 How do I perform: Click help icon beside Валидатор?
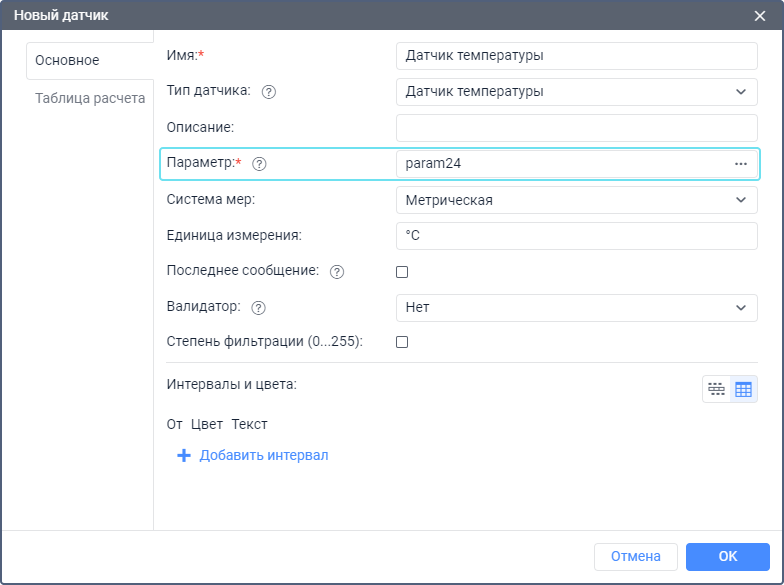pos(259,308)
